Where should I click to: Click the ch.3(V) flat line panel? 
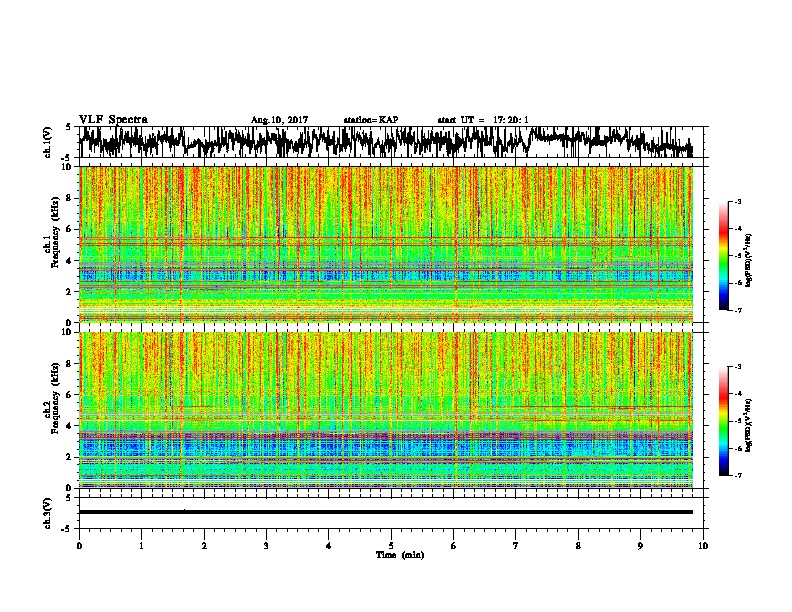(x=391, y=513)
